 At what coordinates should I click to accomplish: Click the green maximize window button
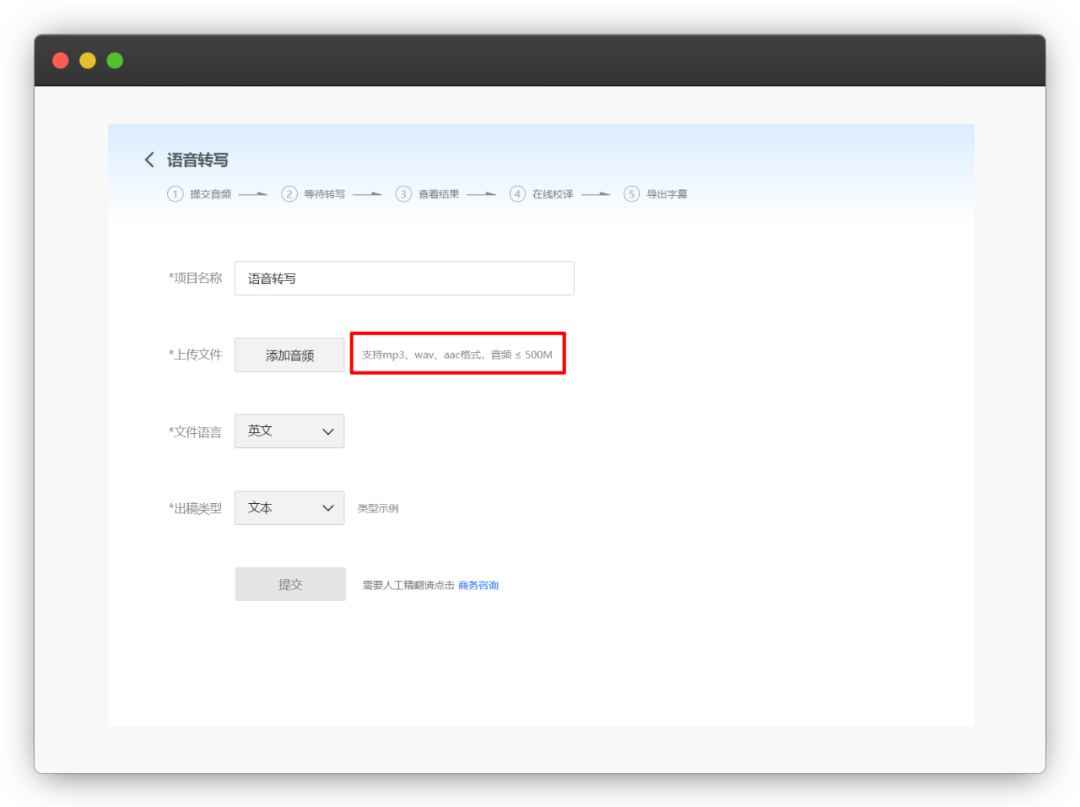pos(115,61)
